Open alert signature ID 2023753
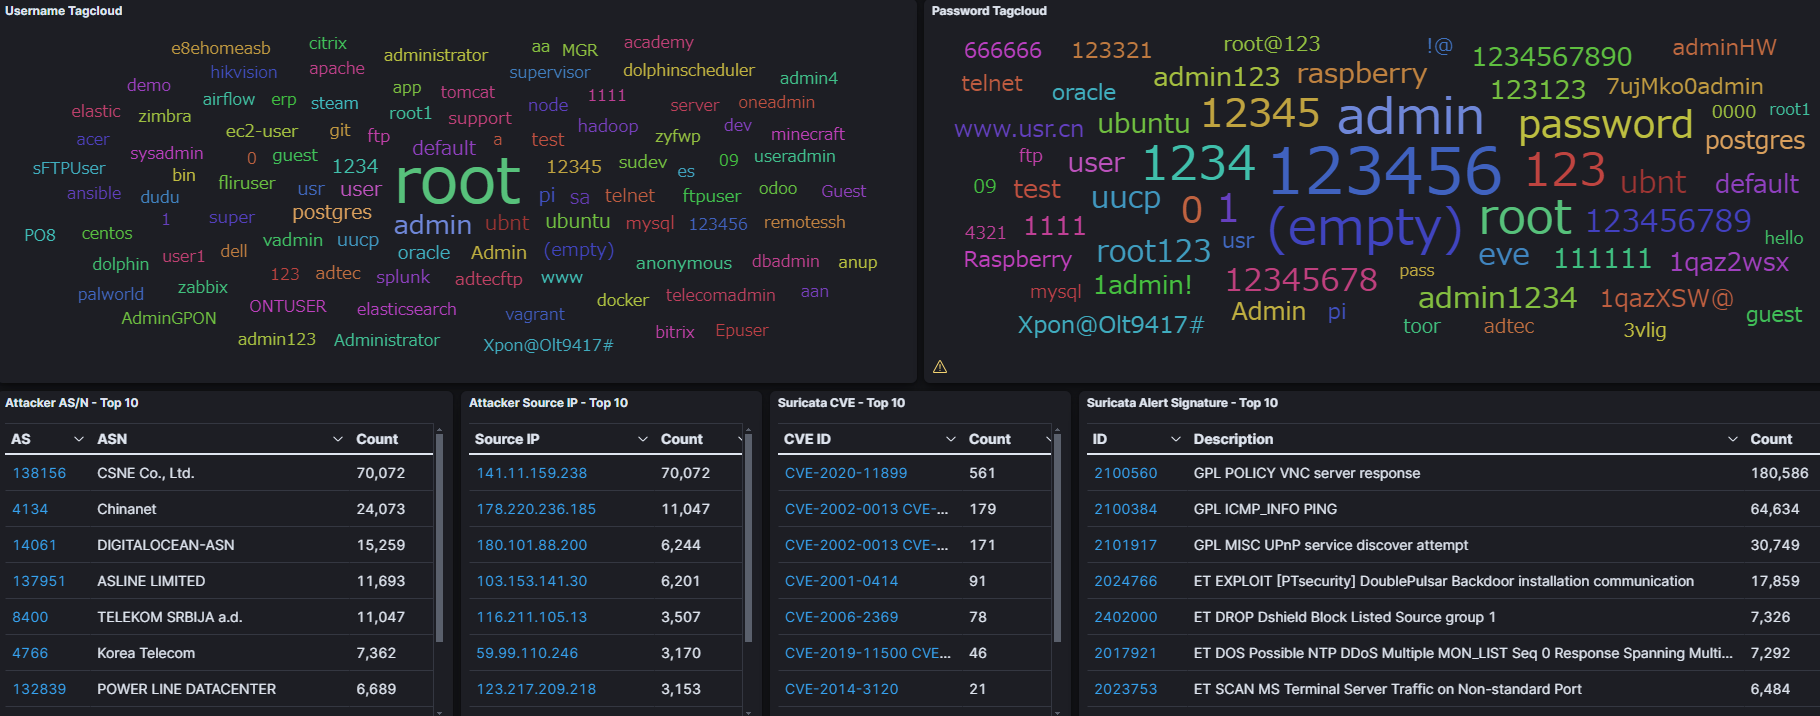 click(1125, 689)
